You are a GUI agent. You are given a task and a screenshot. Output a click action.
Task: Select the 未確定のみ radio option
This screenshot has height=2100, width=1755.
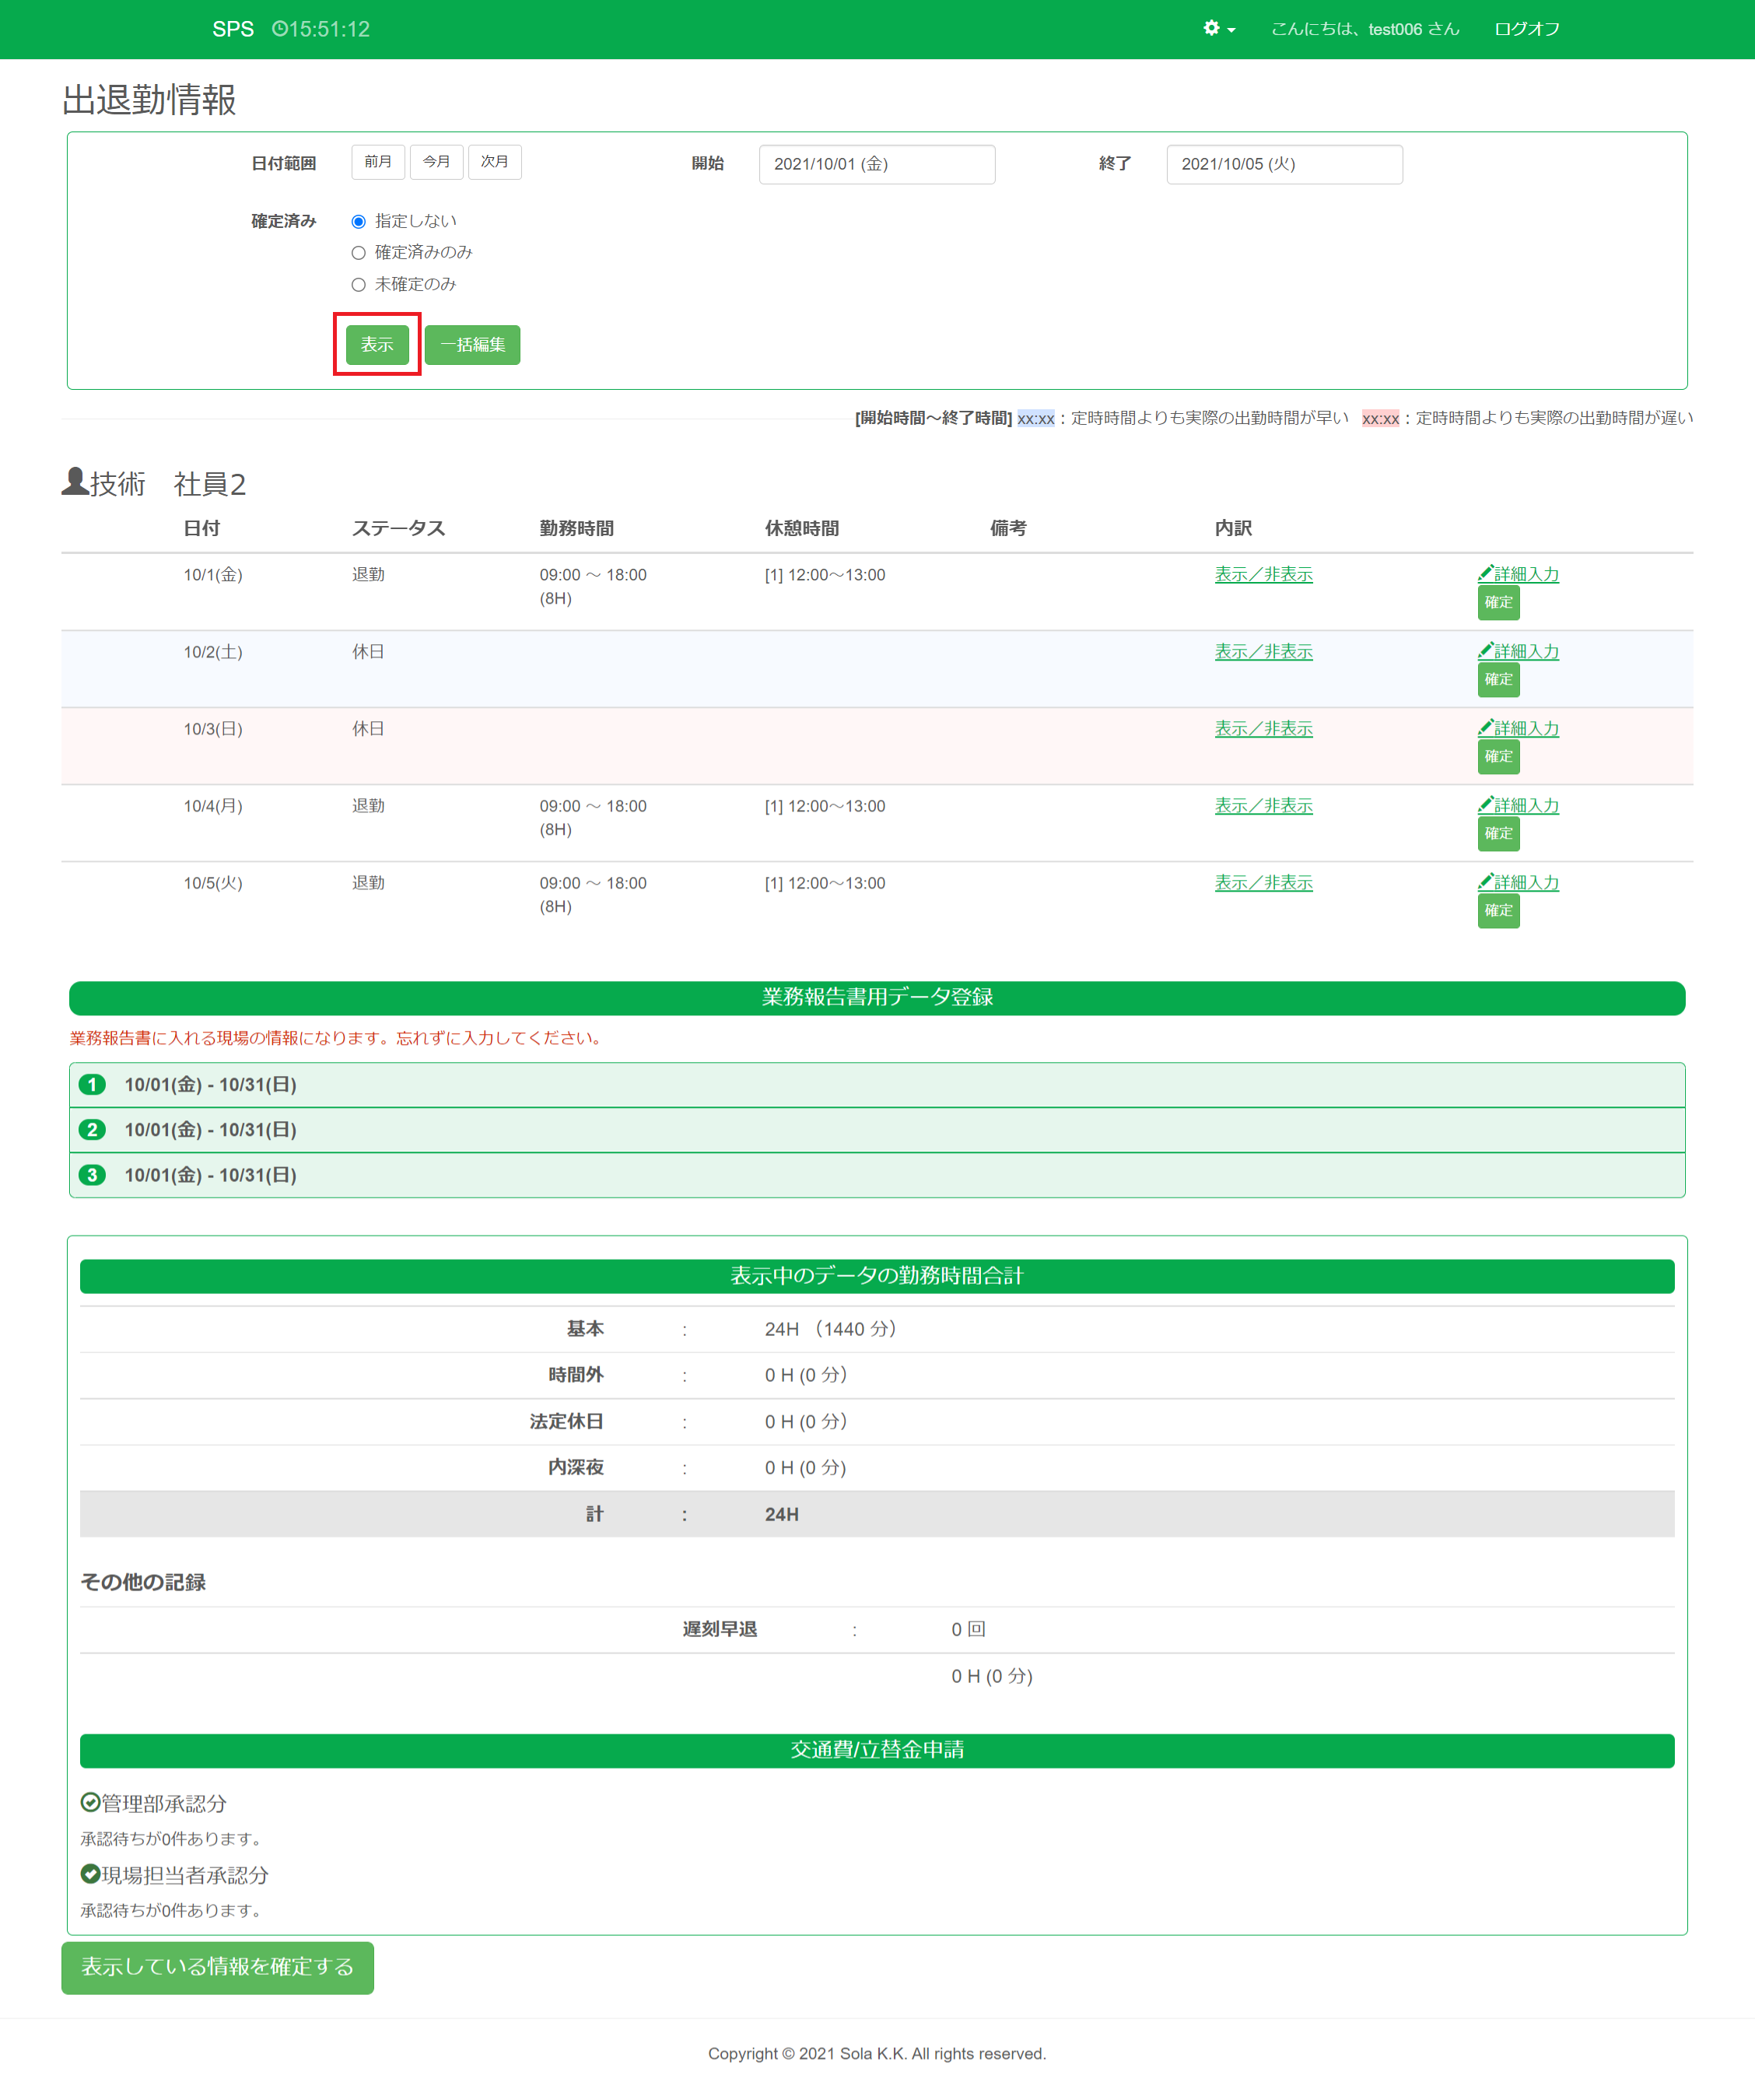[x=358, y=285]
